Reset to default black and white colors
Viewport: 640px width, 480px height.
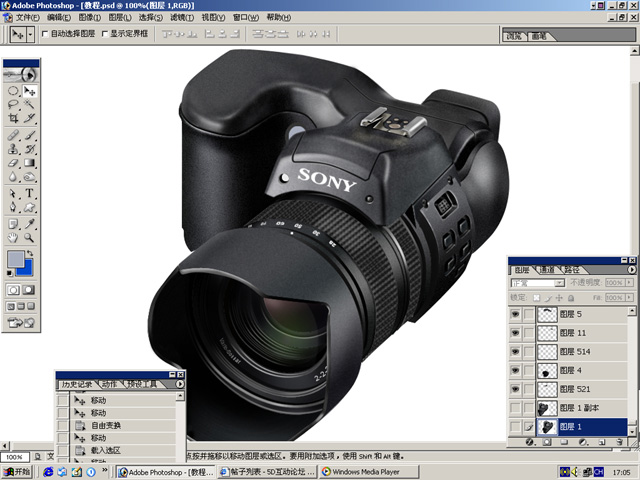10,273
